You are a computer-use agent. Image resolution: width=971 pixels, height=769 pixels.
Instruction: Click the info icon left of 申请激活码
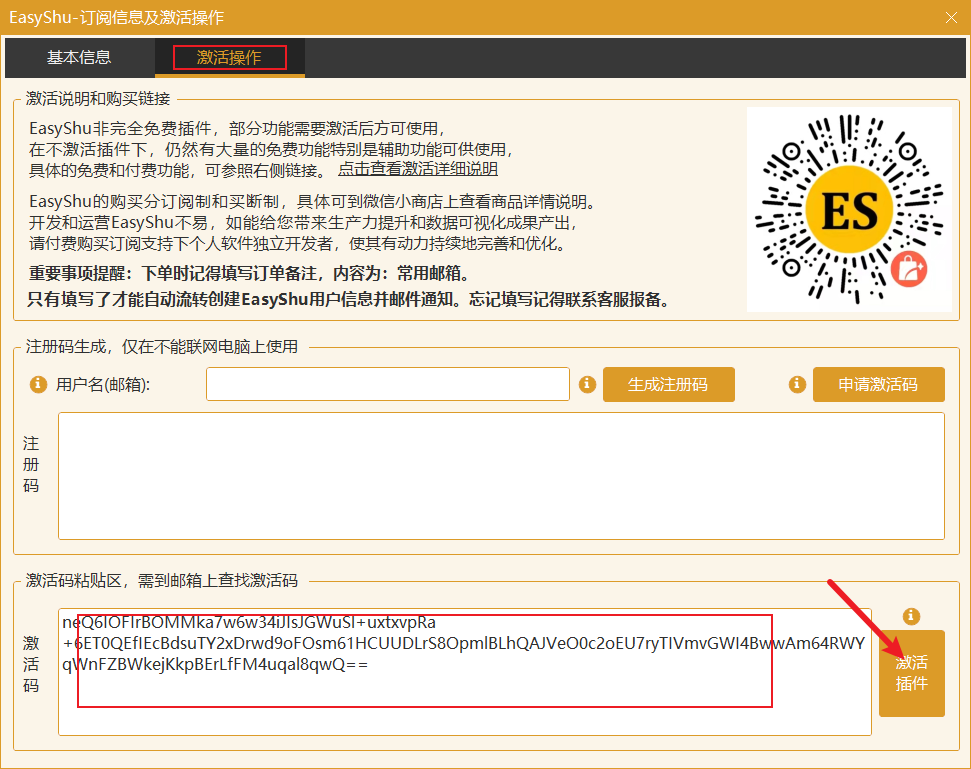tap(797, 384)
